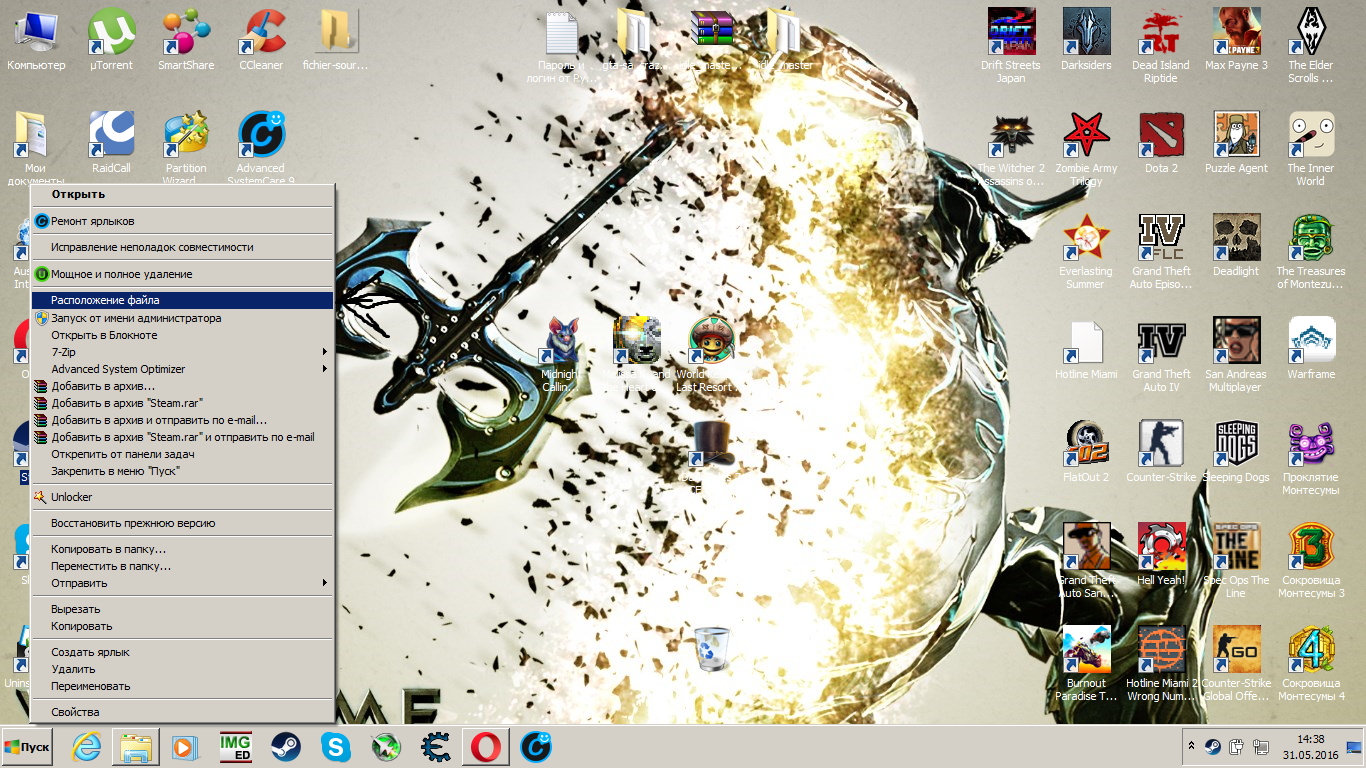This screenshot has height=768, width=1366.
Task: Select the San Andreas Multiplayer icon
Action: 1236,354
